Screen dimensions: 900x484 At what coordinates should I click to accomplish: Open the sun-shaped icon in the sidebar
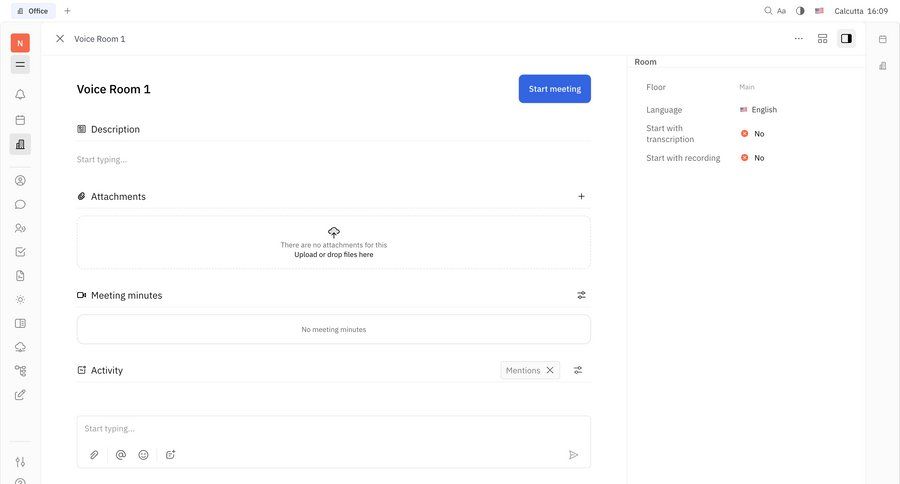point(20,300)
